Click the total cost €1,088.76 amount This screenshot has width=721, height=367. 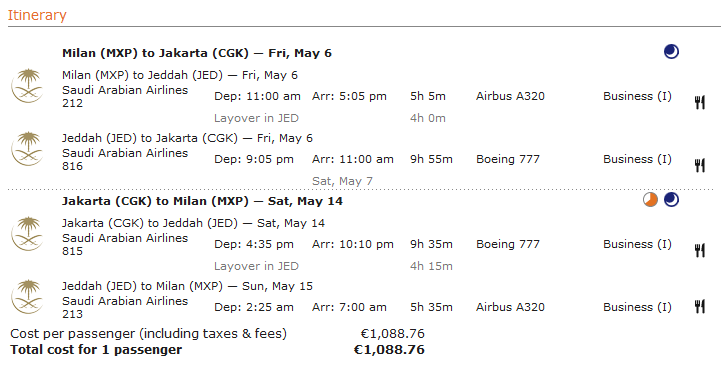pyautogui.click(x=389, y=350)
